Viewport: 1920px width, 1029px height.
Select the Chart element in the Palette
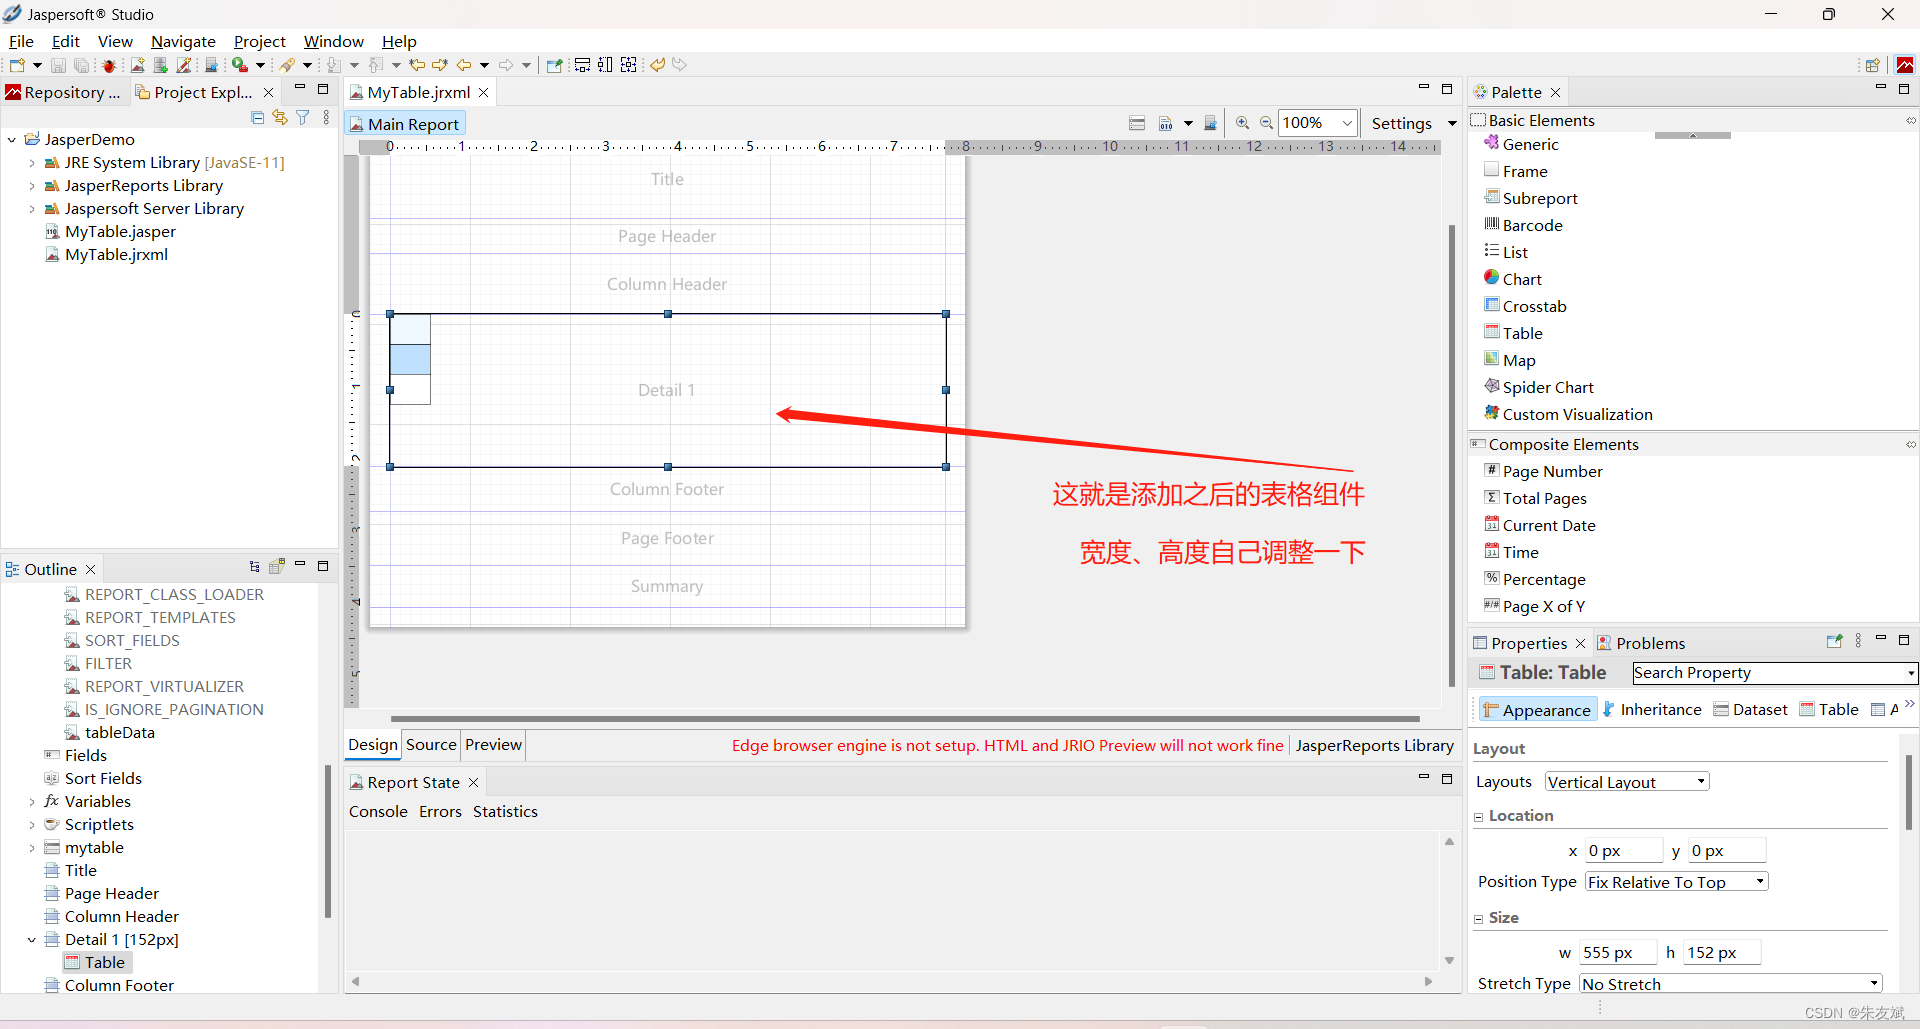click(1521, 279)
